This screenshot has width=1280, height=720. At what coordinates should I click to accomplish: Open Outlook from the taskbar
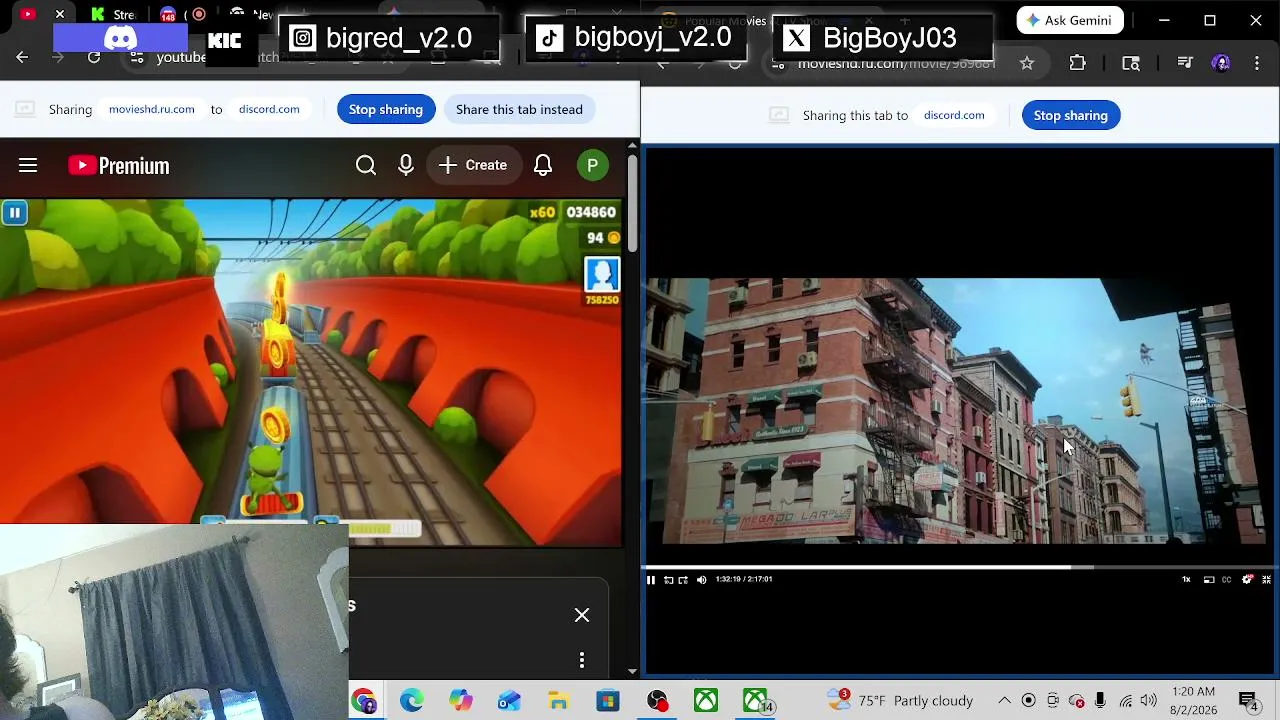pos(510,701)
